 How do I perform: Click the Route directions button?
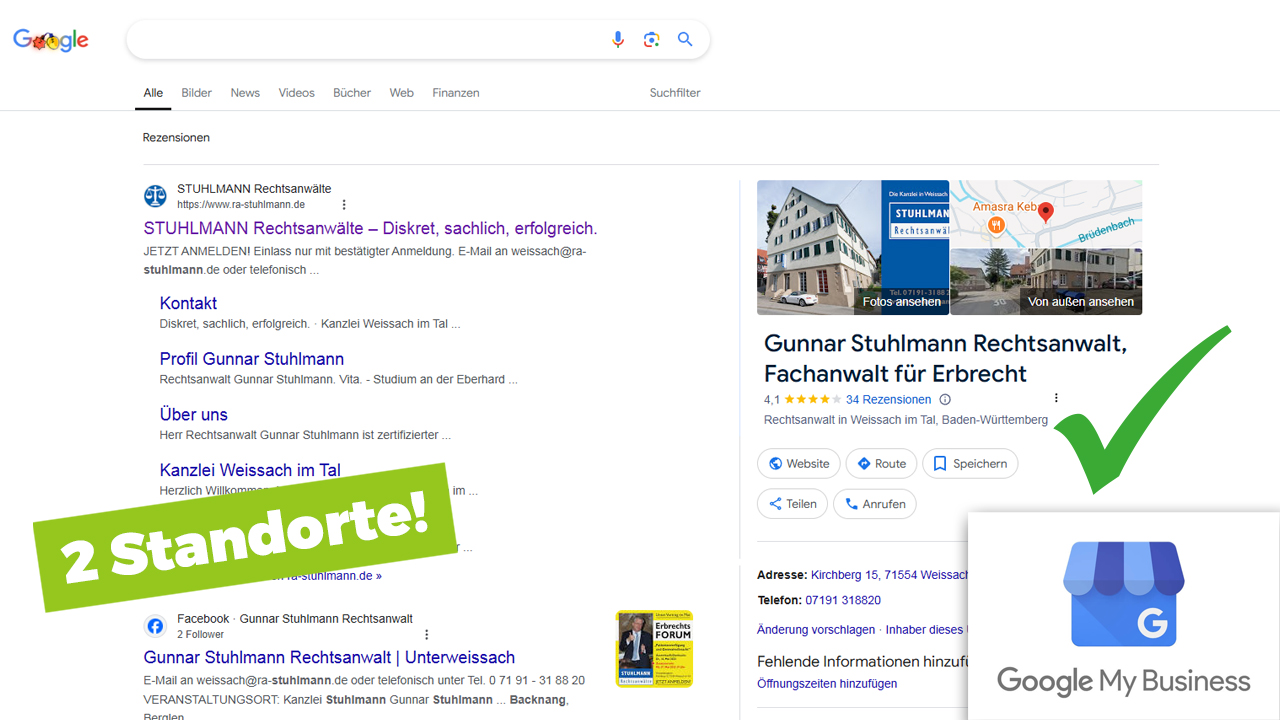[x=880, y=464]
